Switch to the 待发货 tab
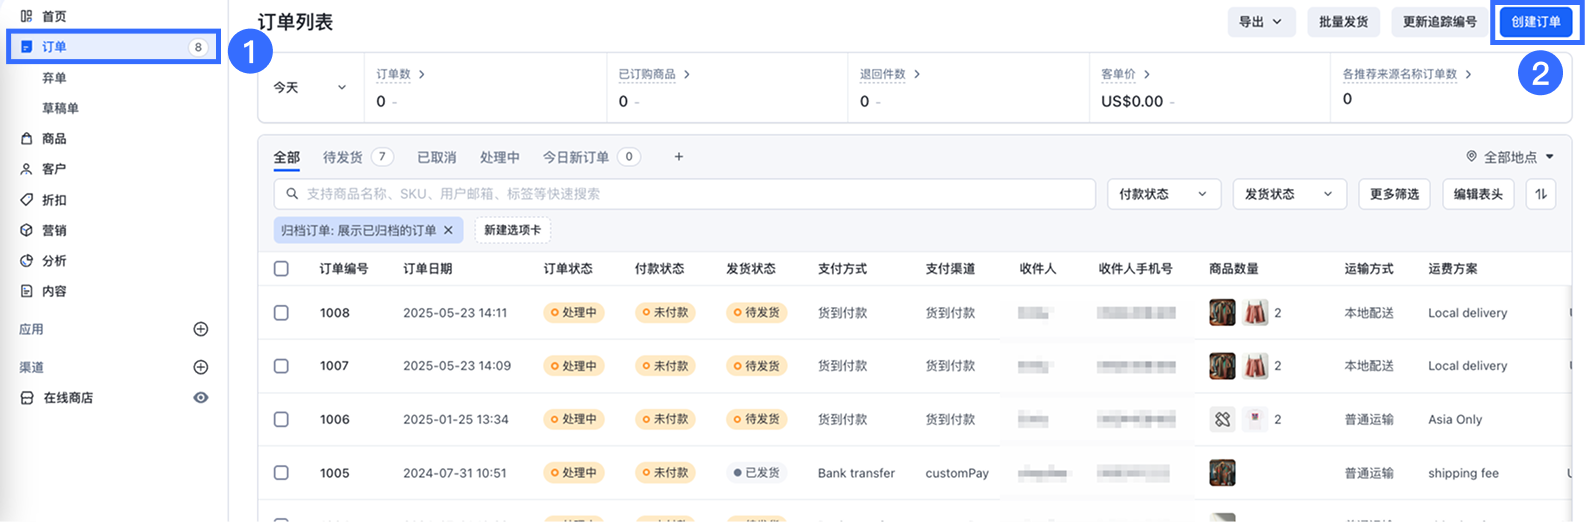 pos(358,157)
